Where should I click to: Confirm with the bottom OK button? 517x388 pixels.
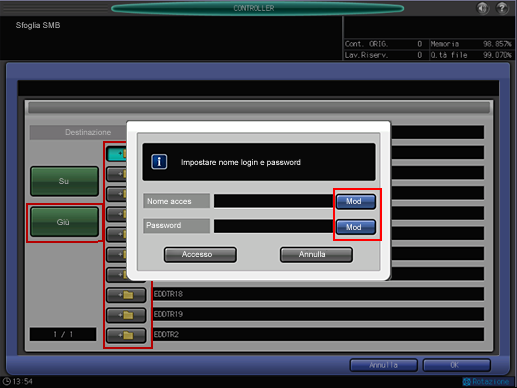click(x=456, y=365)
